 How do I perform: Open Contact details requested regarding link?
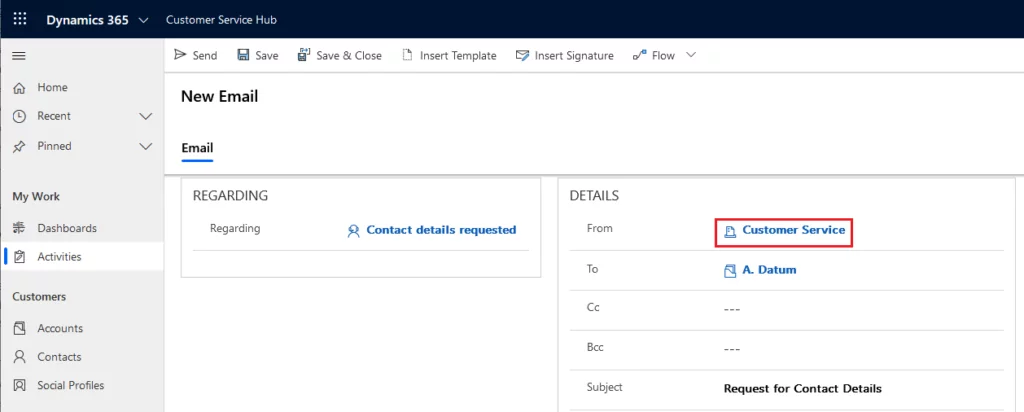(x=441, y=230)
